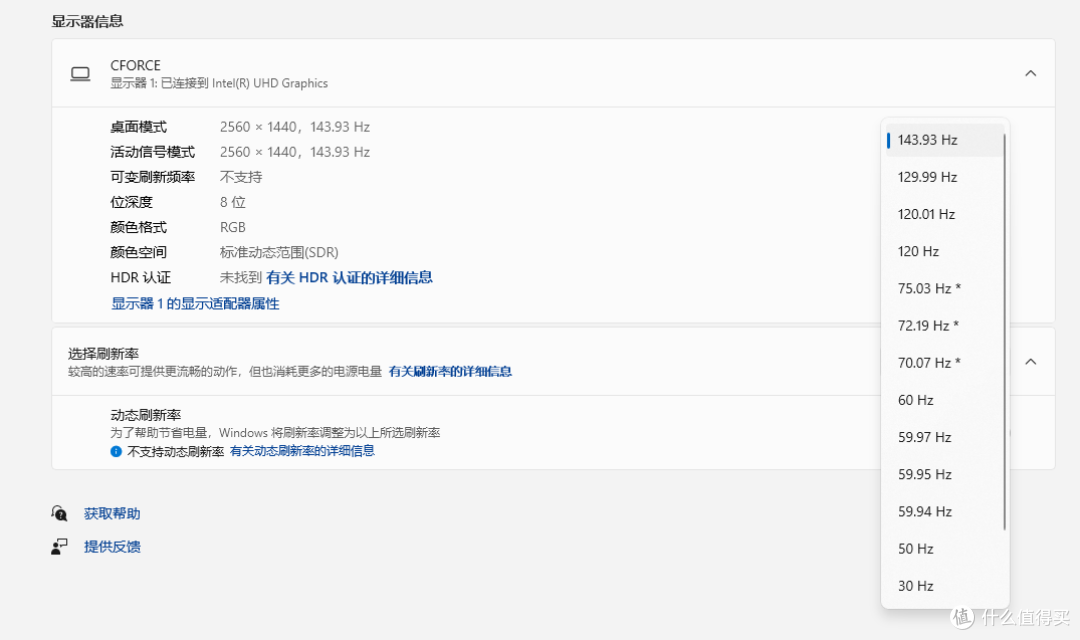Choose 120.01 Hz in the list

tap(944, 214)
